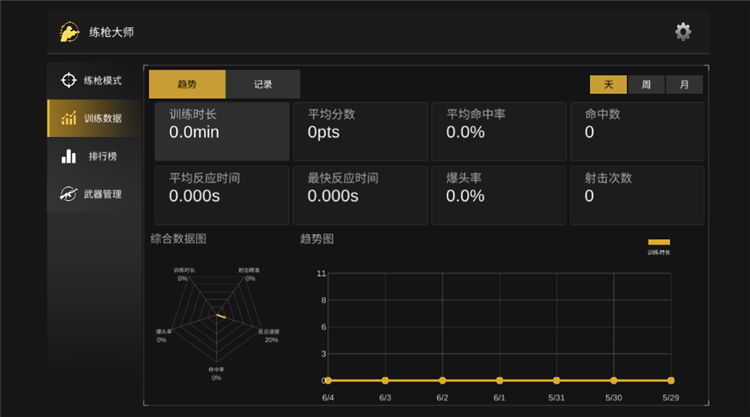Click the 趋势图 heading
The height and width of the screenshot is (417, 750).
tap(317, 239)
